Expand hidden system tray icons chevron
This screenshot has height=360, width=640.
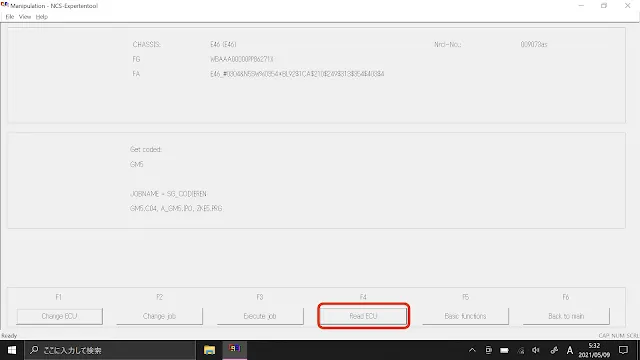(472, 350)
